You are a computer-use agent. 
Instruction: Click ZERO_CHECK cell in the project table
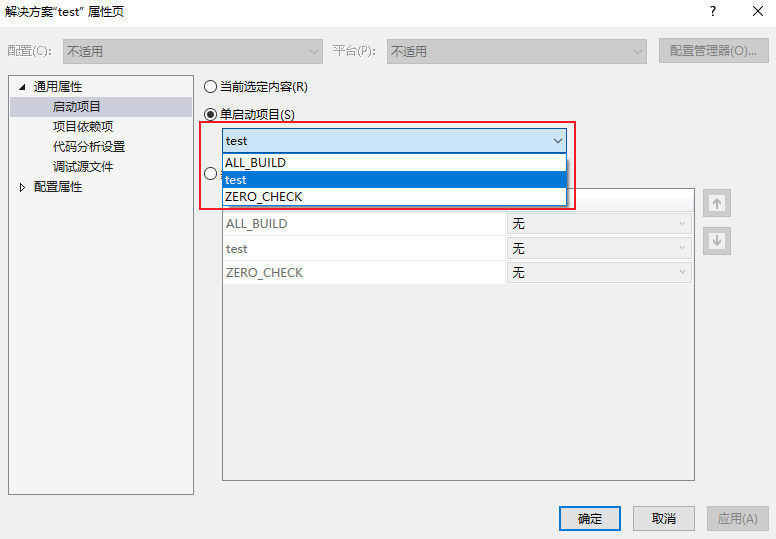[364, 273]
